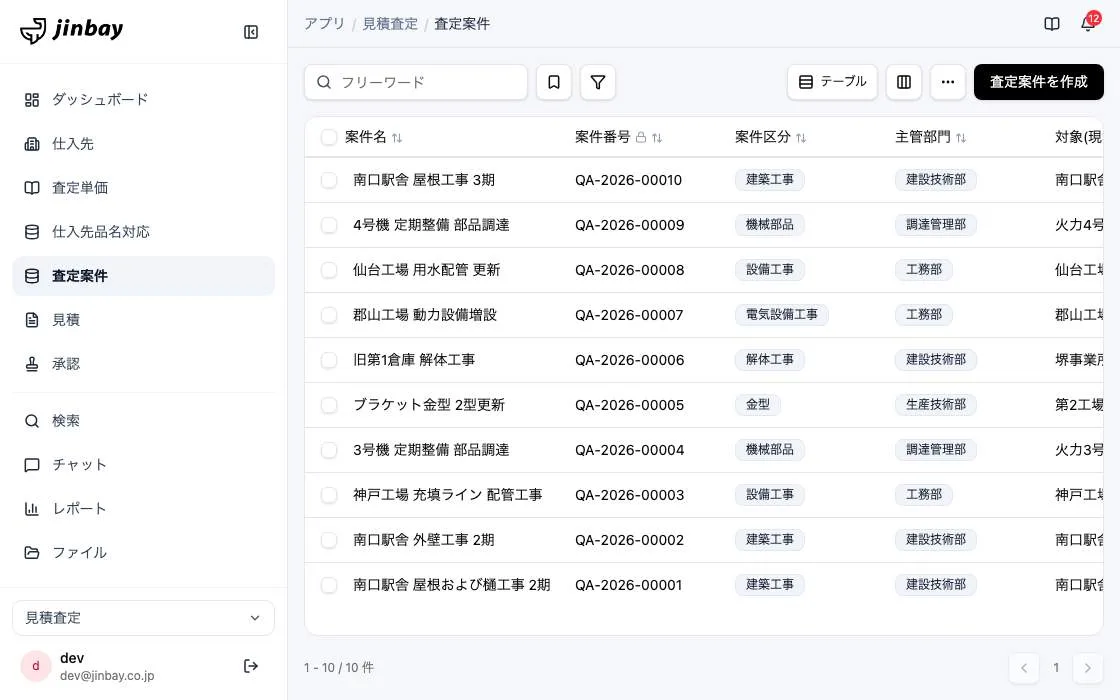
Task: Click the jinbay logo
Action: click(x=71, y=30)
